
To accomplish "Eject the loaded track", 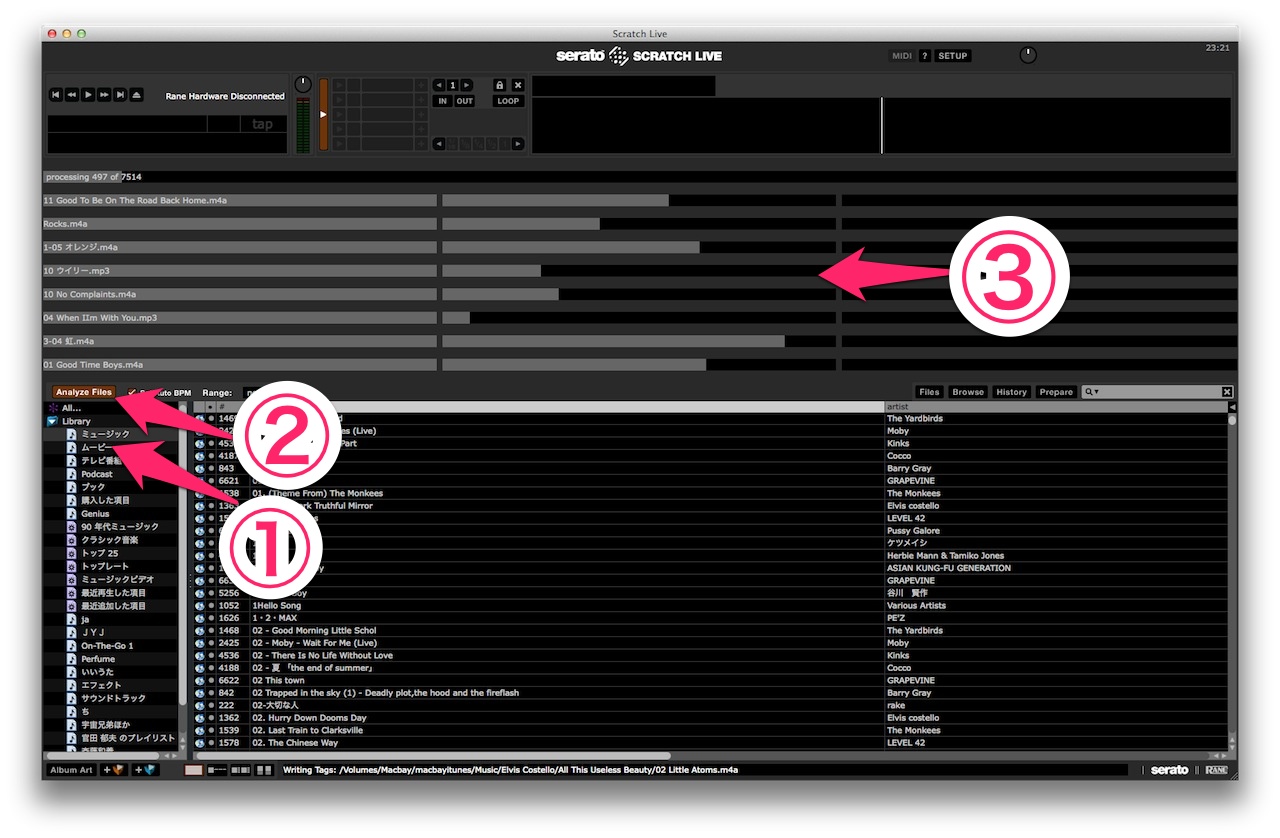I will (x=137, y=95).
